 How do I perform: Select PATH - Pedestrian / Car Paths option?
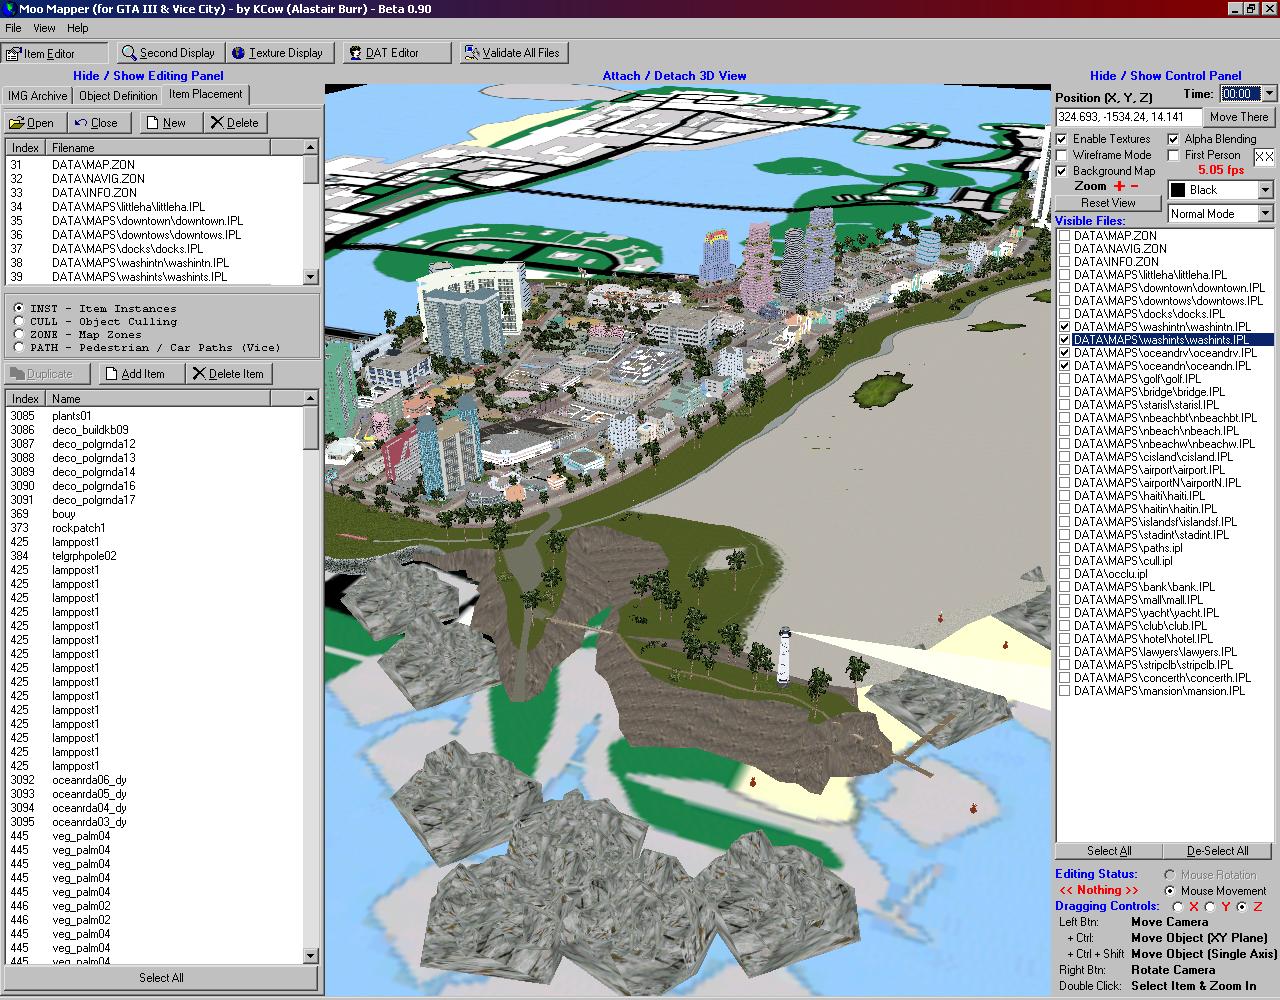tap(18, 348)
